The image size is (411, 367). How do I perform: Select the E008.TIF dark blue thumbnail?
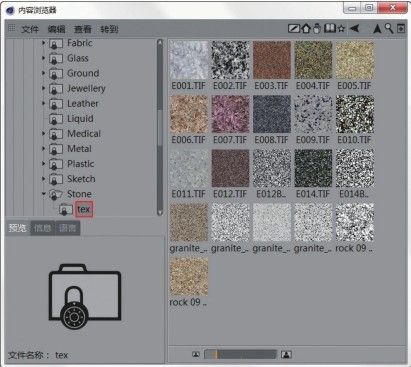click(x=272, y=114)
